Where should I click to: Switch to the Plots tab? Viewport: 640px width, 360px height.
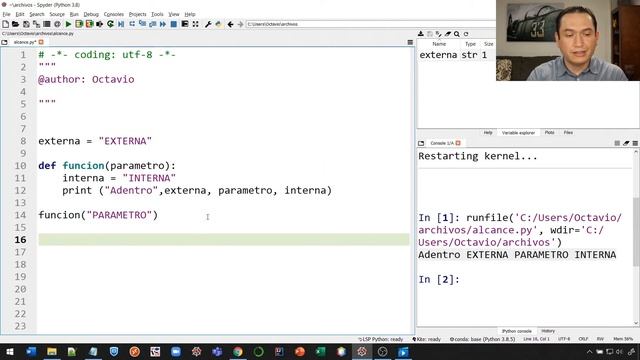tap(549, 133)
